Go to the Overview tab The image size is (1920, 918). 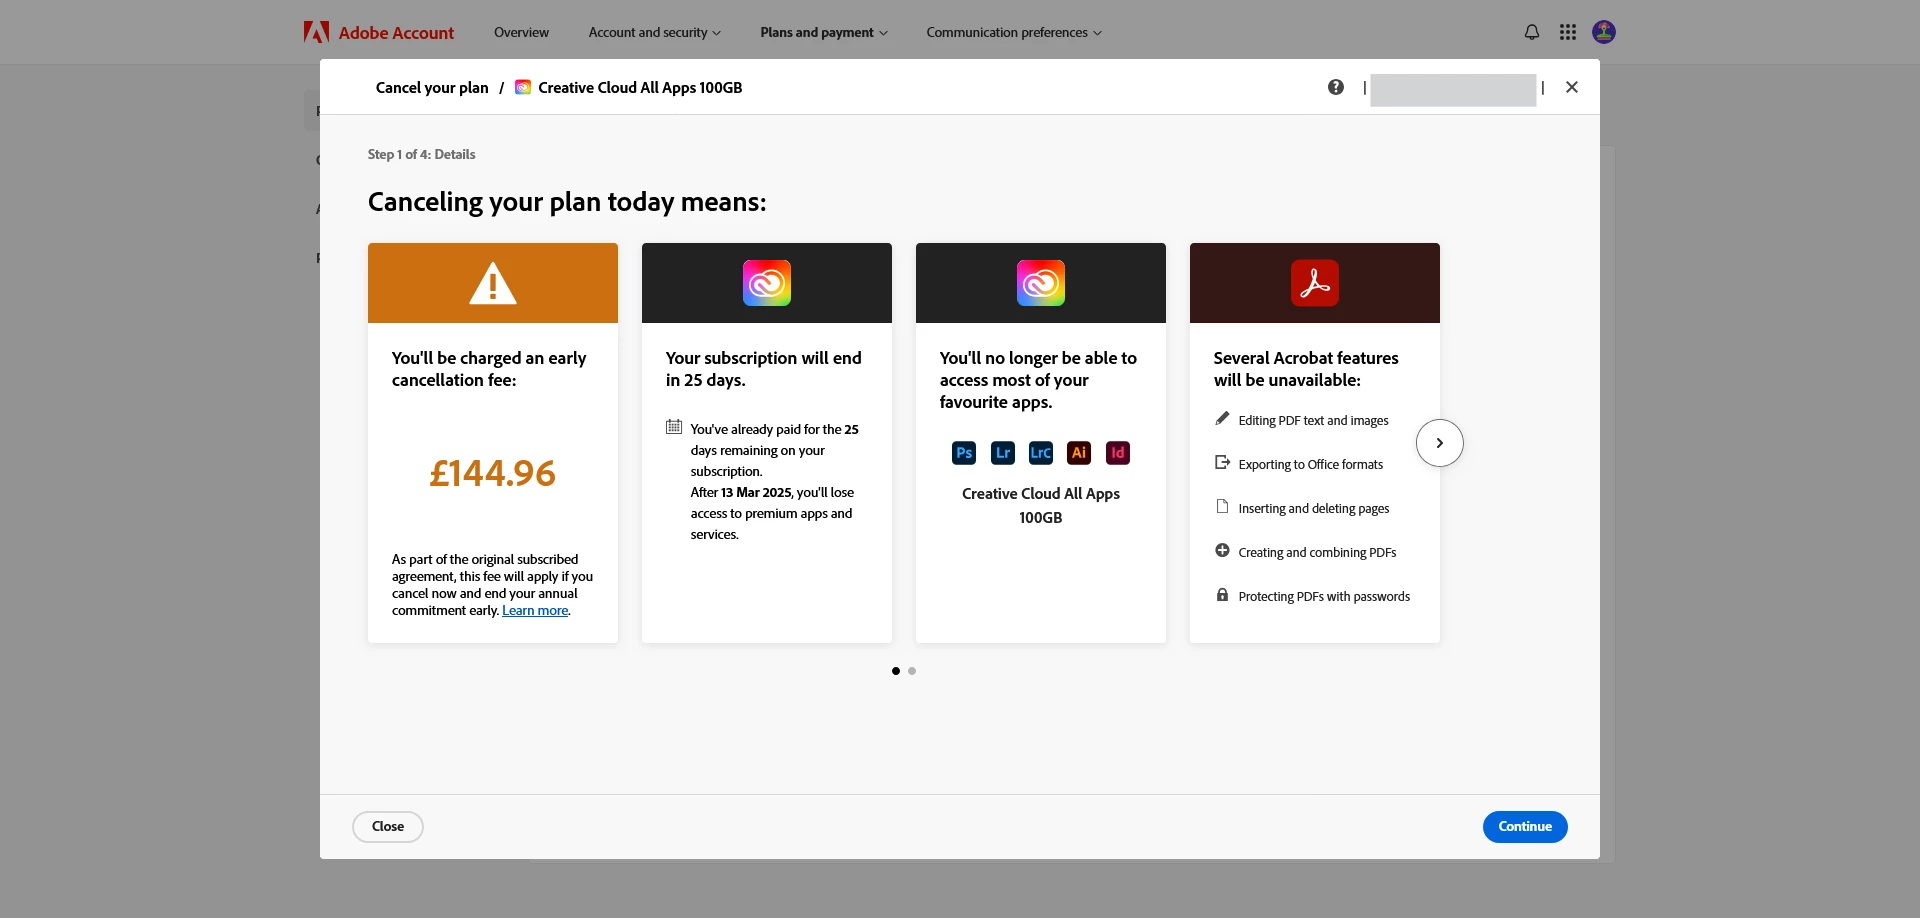pos(521,32)
